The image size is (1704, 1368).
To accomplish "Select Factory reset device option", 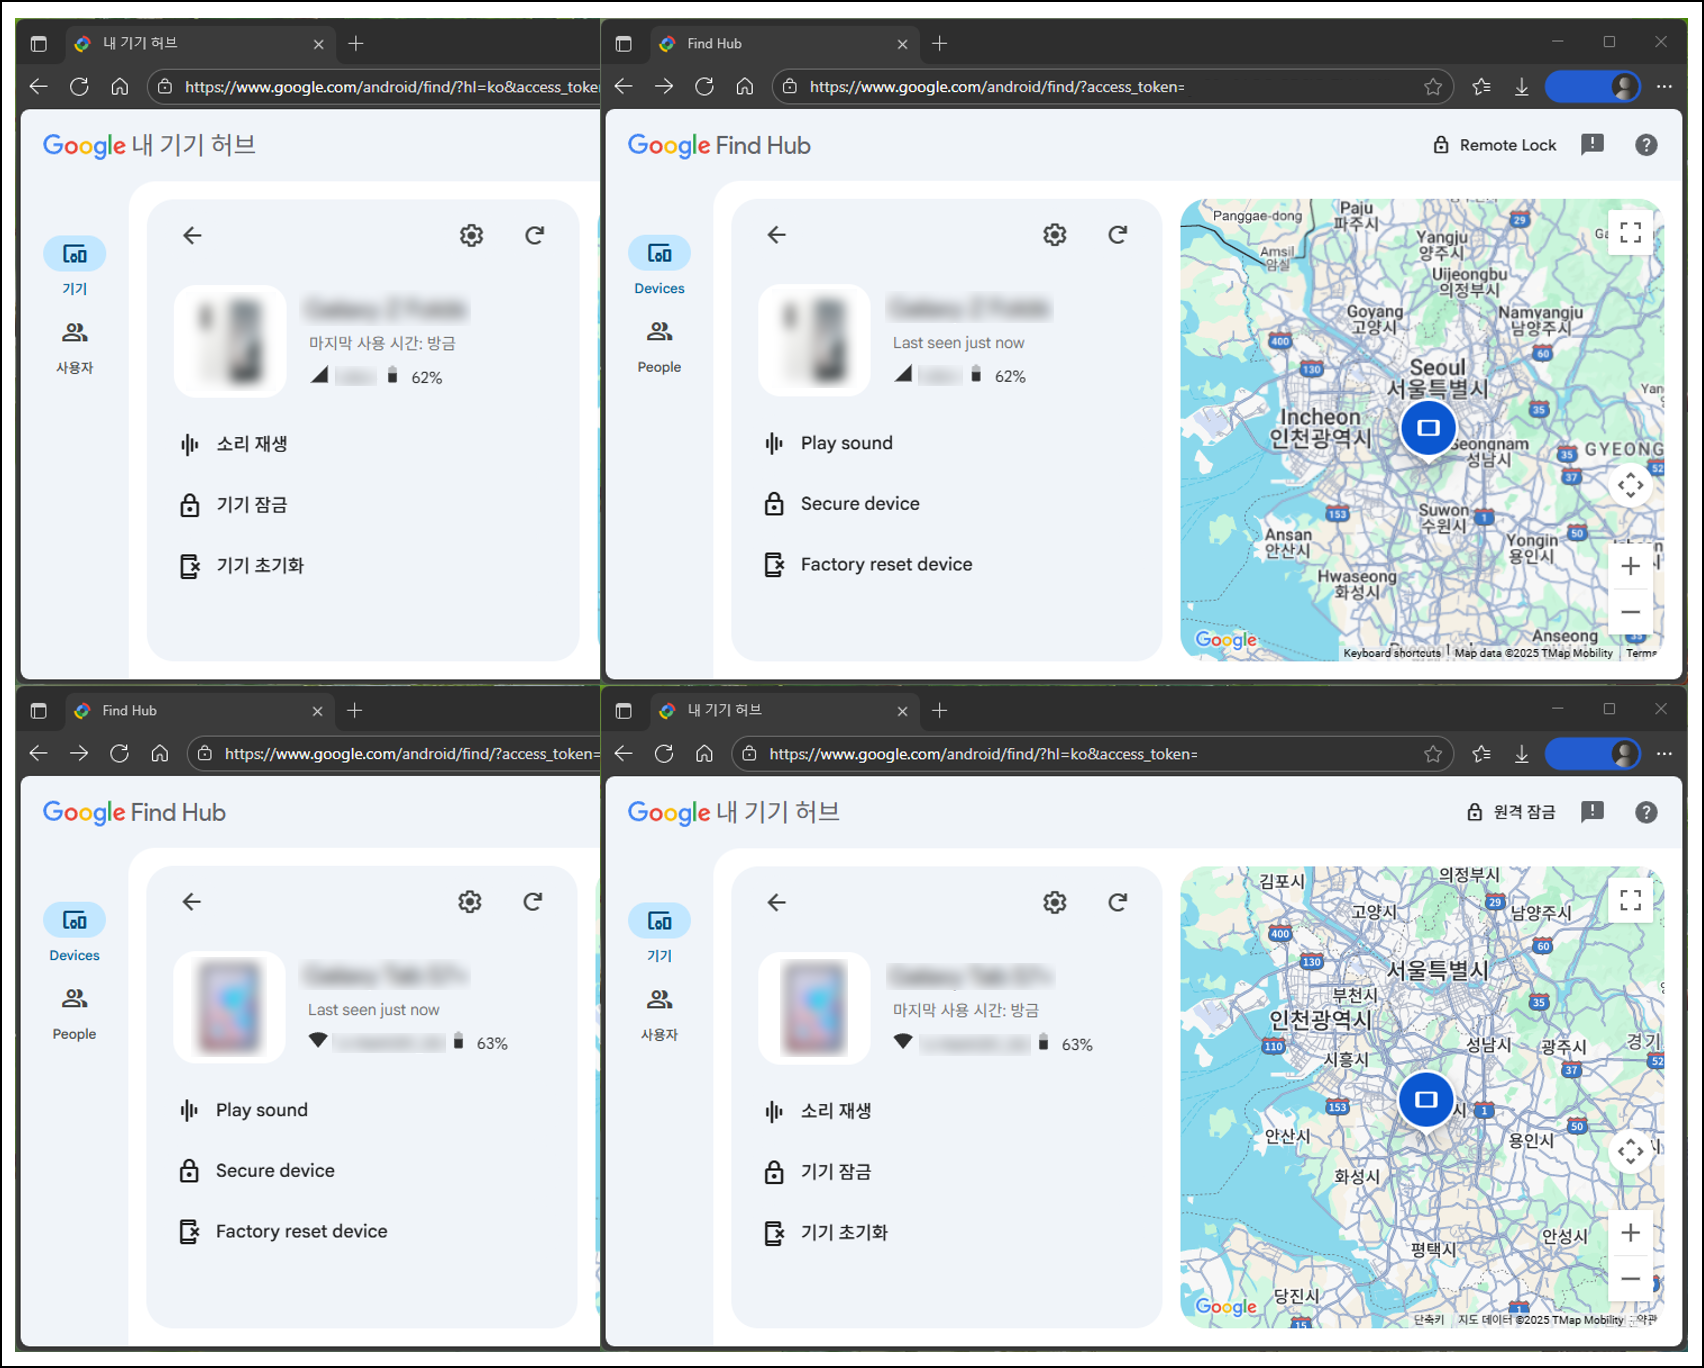I will (884, 563).
